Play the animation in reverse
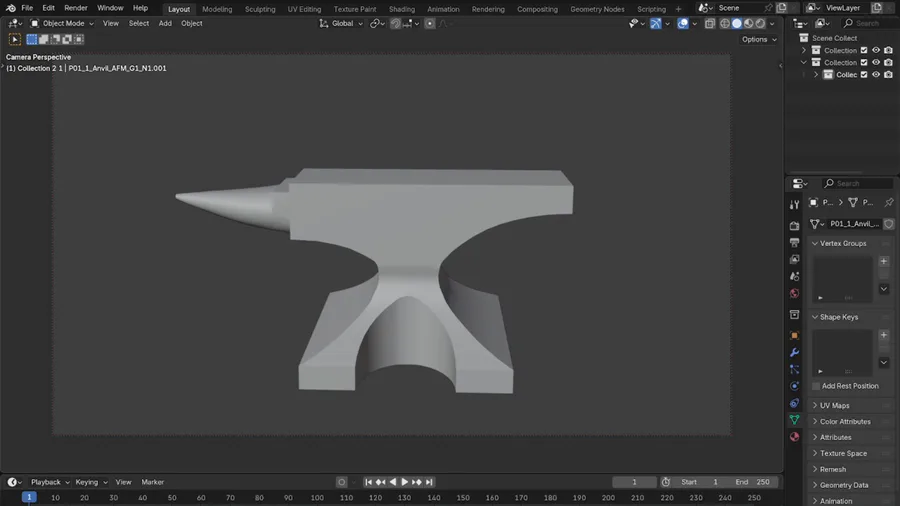 pyautogui.click(x=393, y=482)
